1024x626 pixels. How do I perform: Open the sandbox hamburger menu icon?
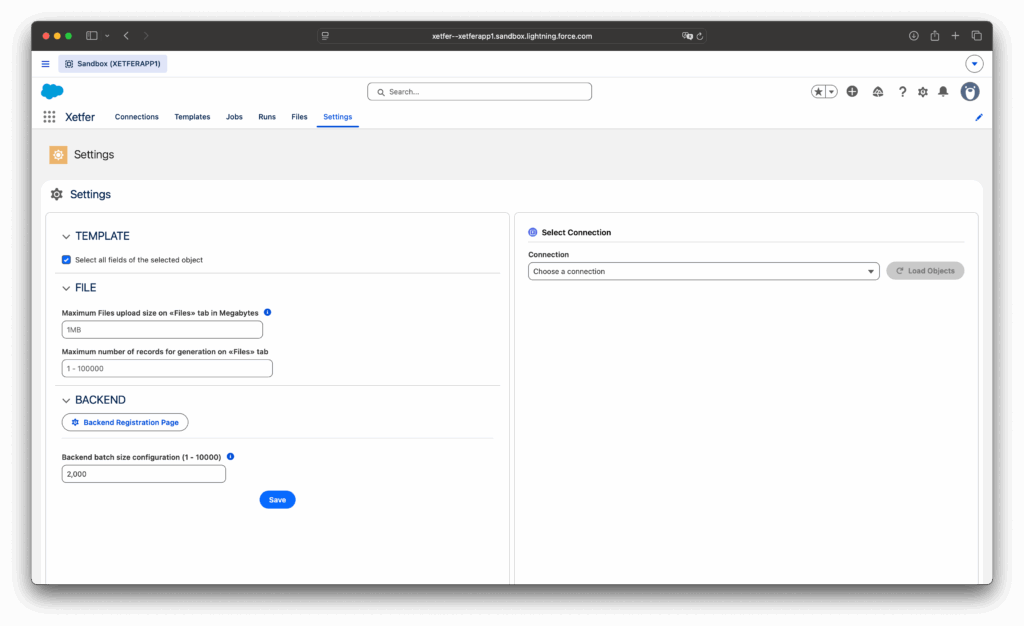tap(45, 64)
